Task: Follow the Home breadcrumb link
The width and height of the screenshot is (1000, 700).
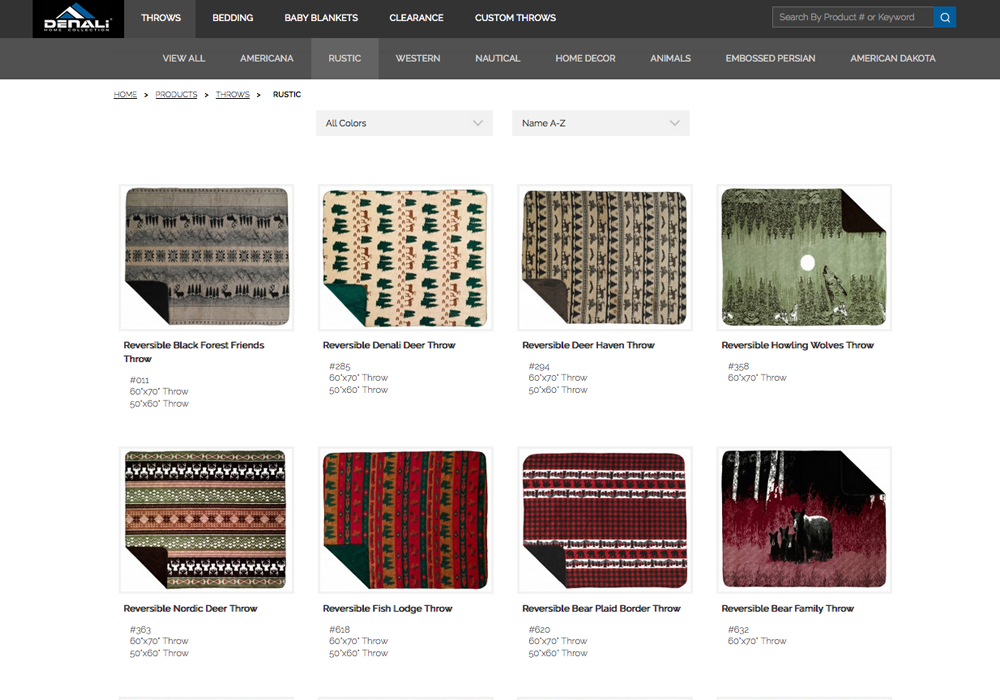Action: [x=125, y=94]
